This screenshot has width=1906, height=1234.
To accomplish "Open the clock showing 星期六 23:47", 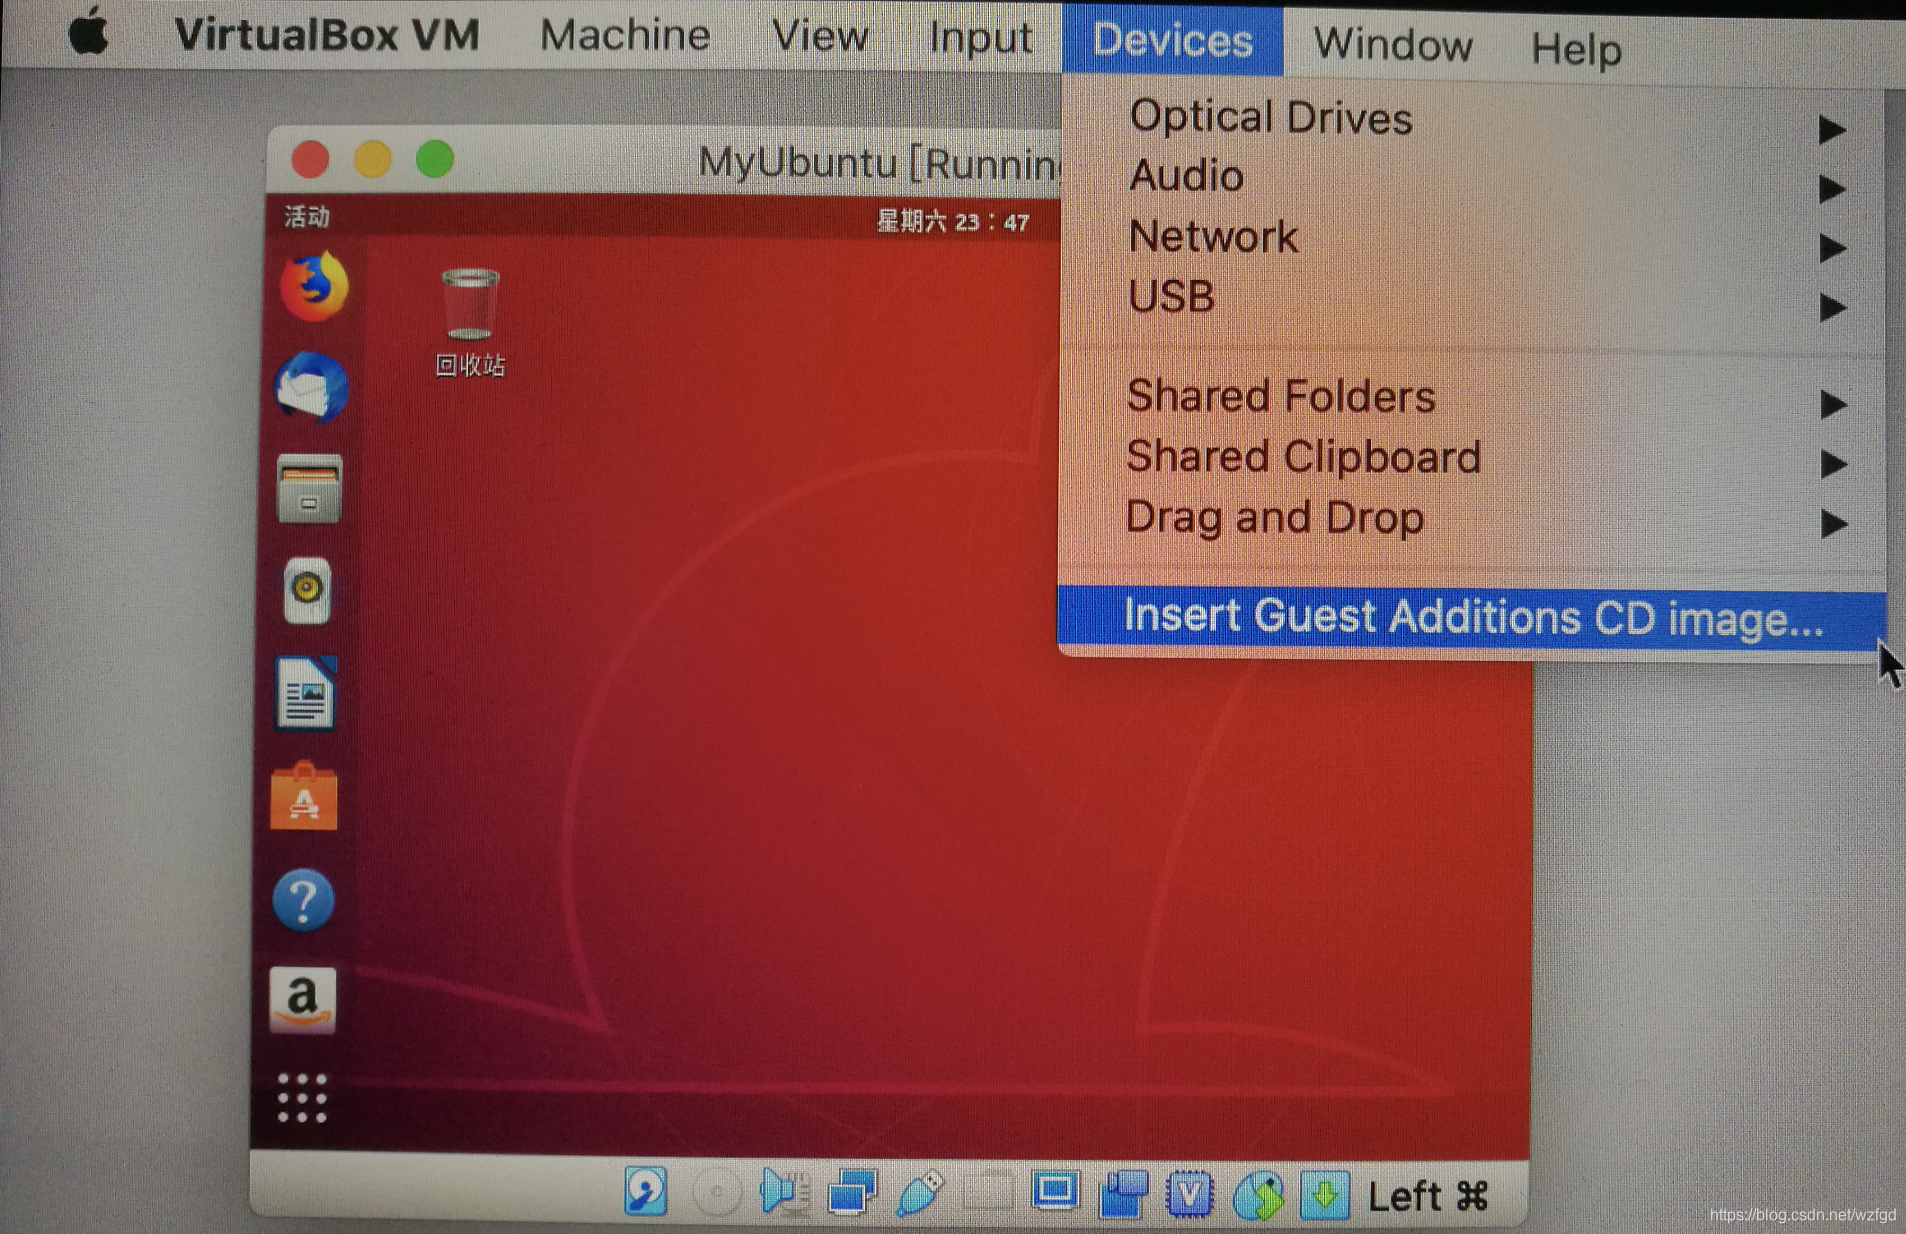I will pos(953,221).
